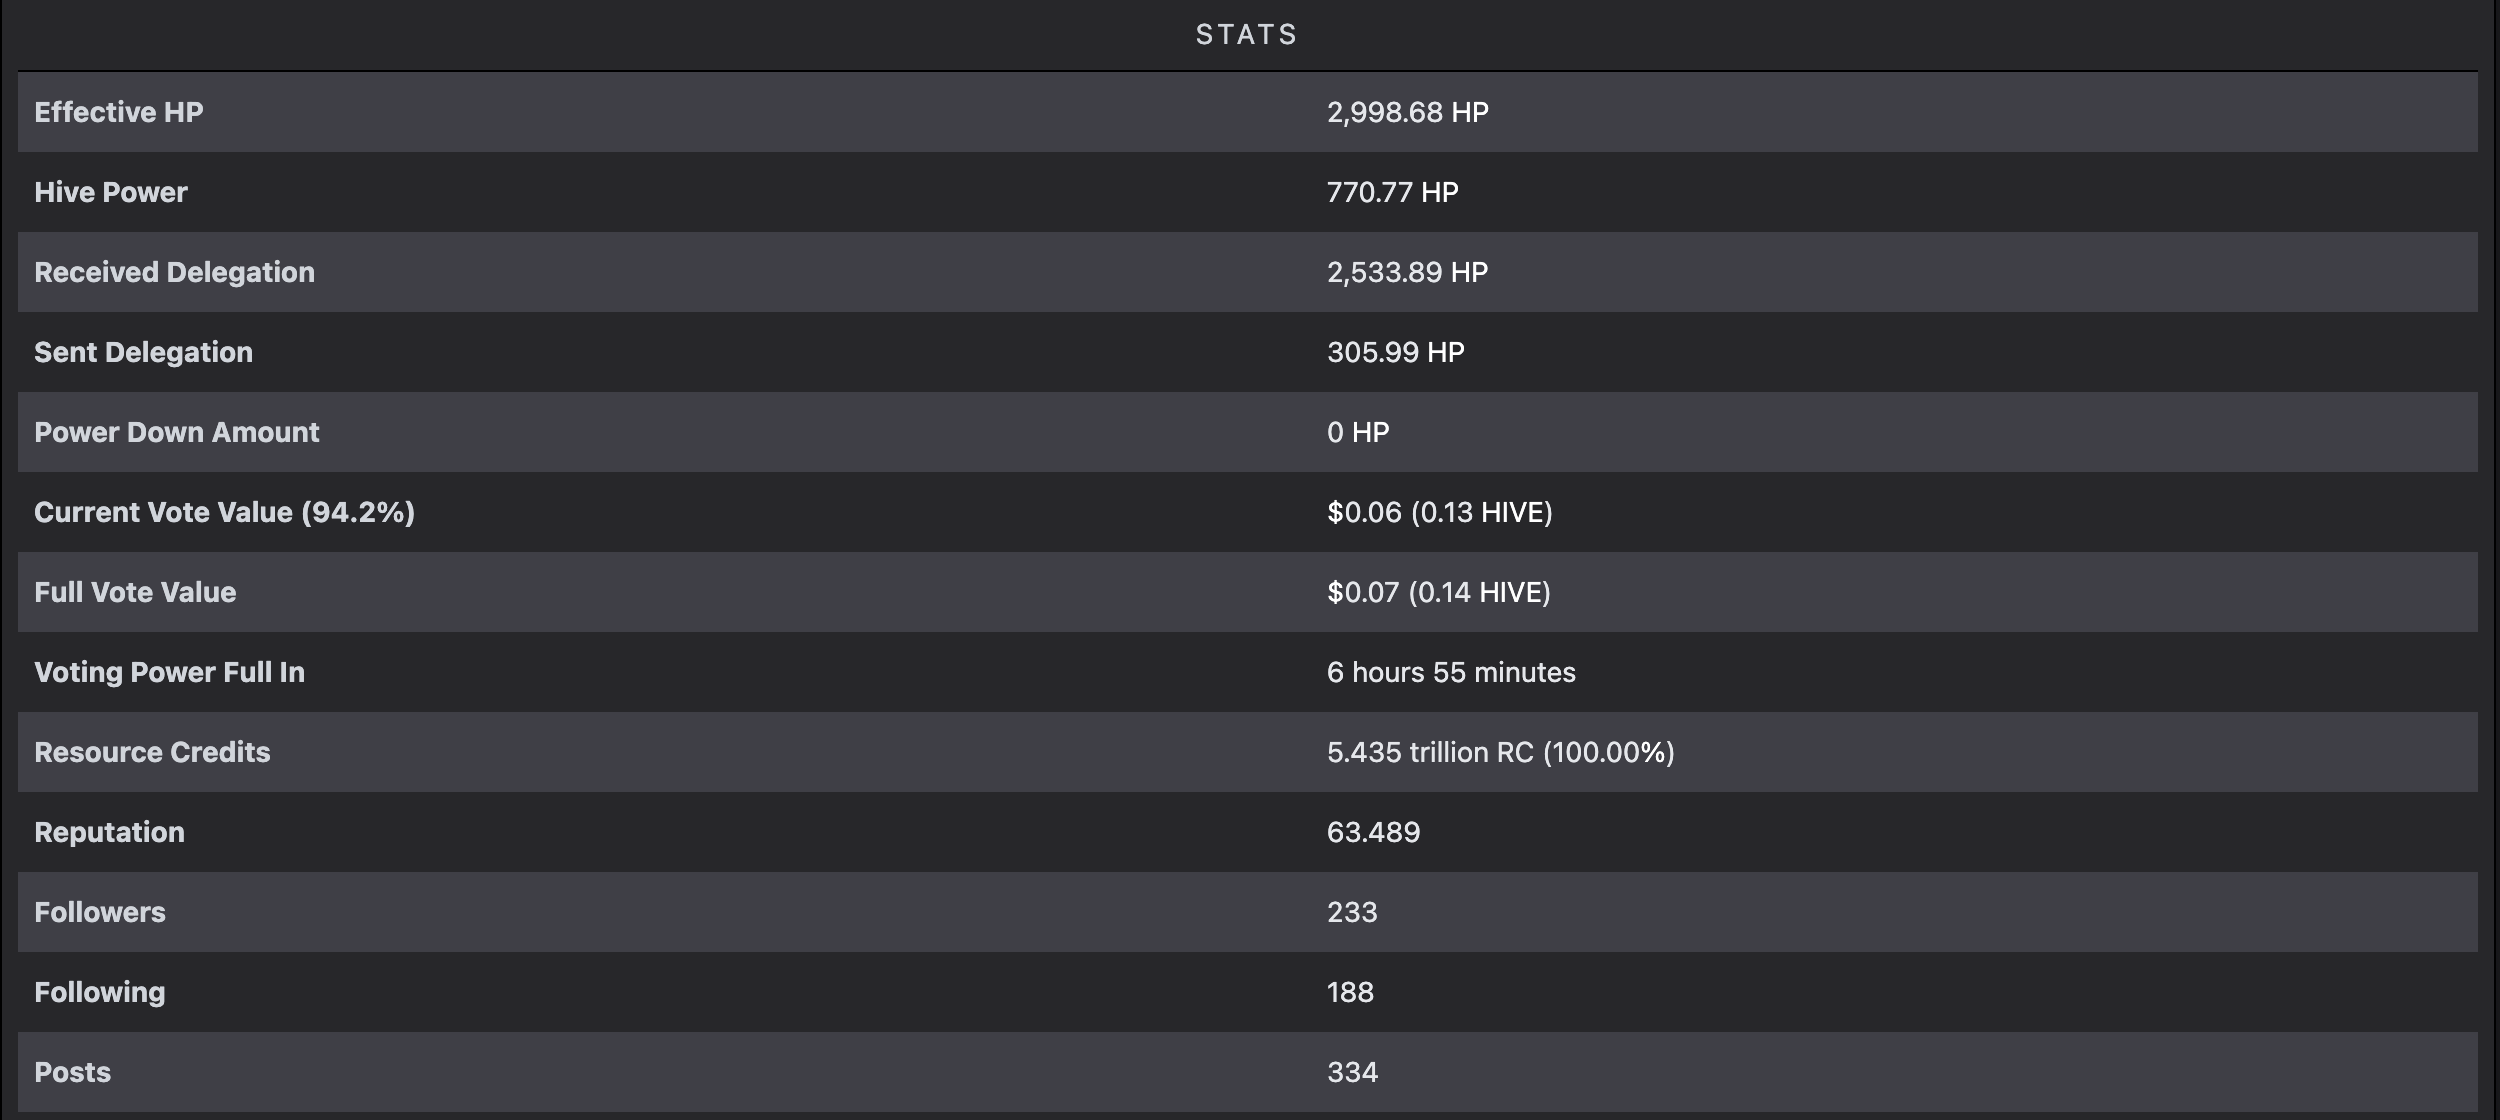2500x1120 pixels.
Task: Click the 305.99 HP sent delegation value
Action: 1395,352
